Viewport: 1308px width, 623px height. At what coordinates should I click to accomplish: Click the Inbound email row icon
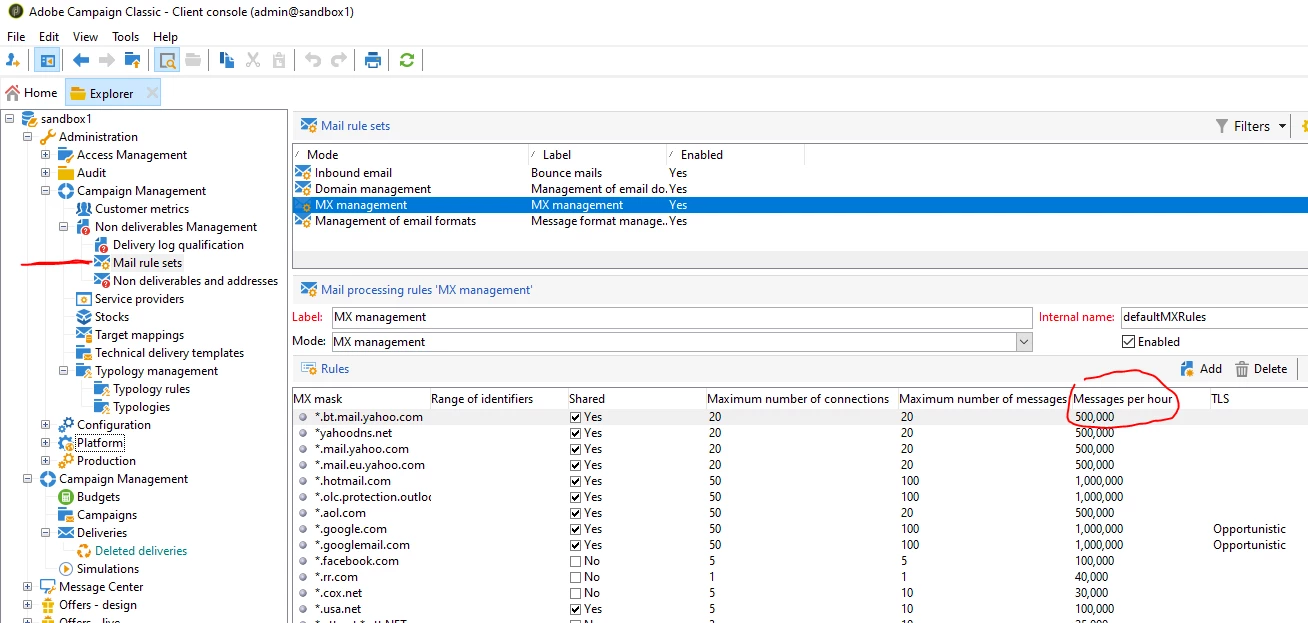(x=303, y=173)
